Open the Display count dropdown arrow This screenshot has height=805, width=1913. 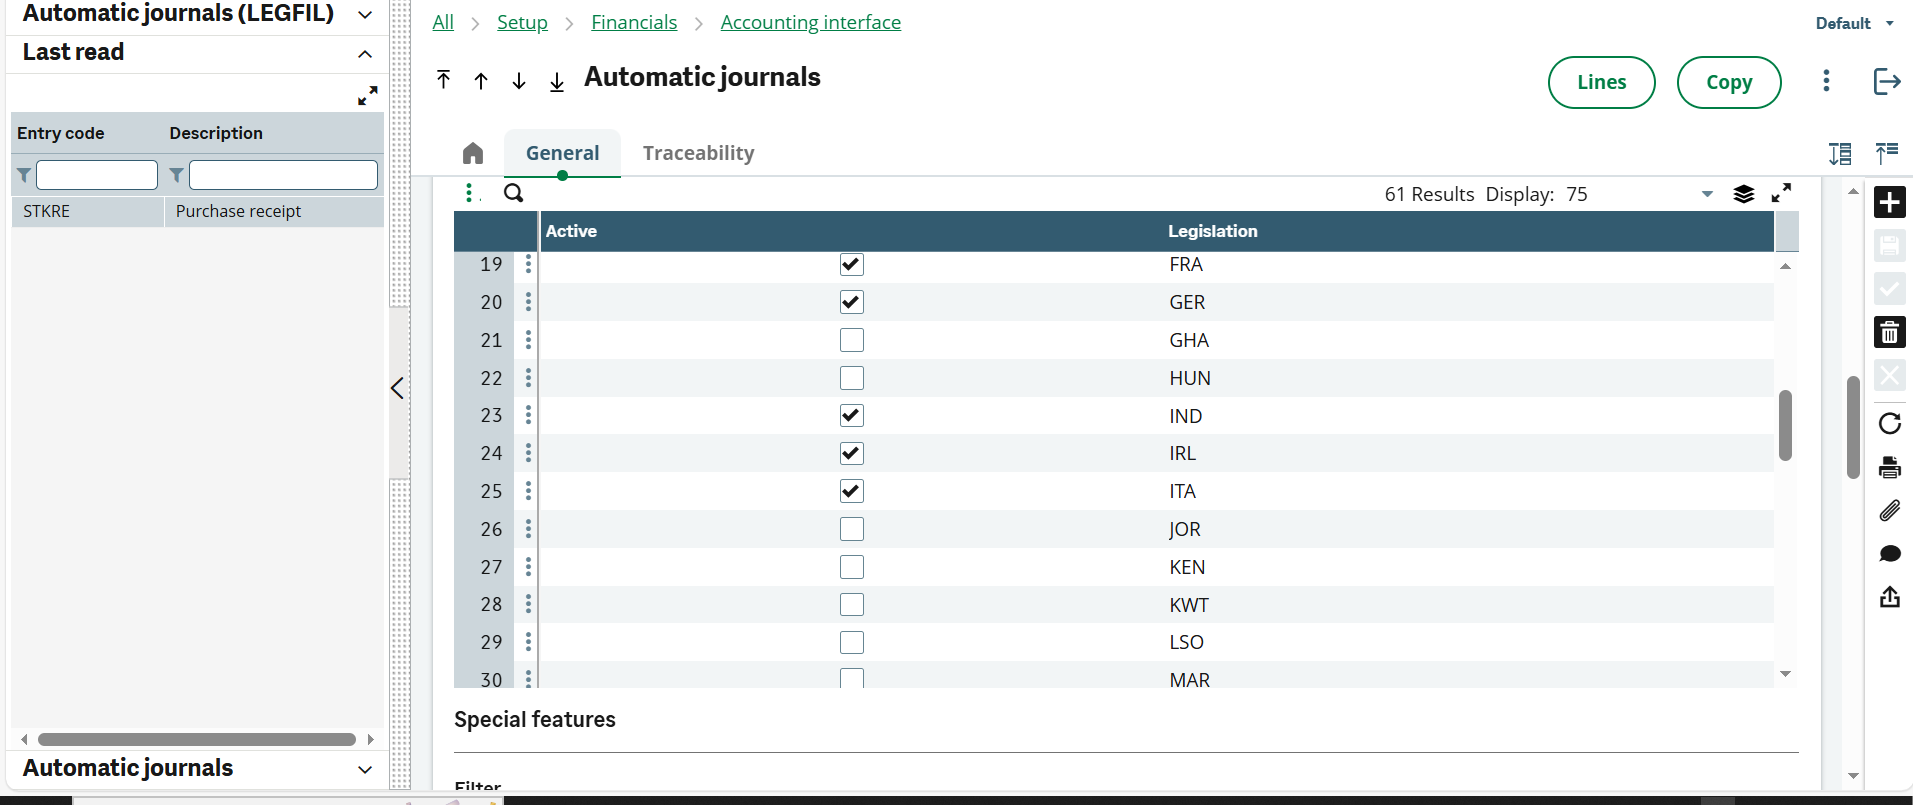(1707, 194)
